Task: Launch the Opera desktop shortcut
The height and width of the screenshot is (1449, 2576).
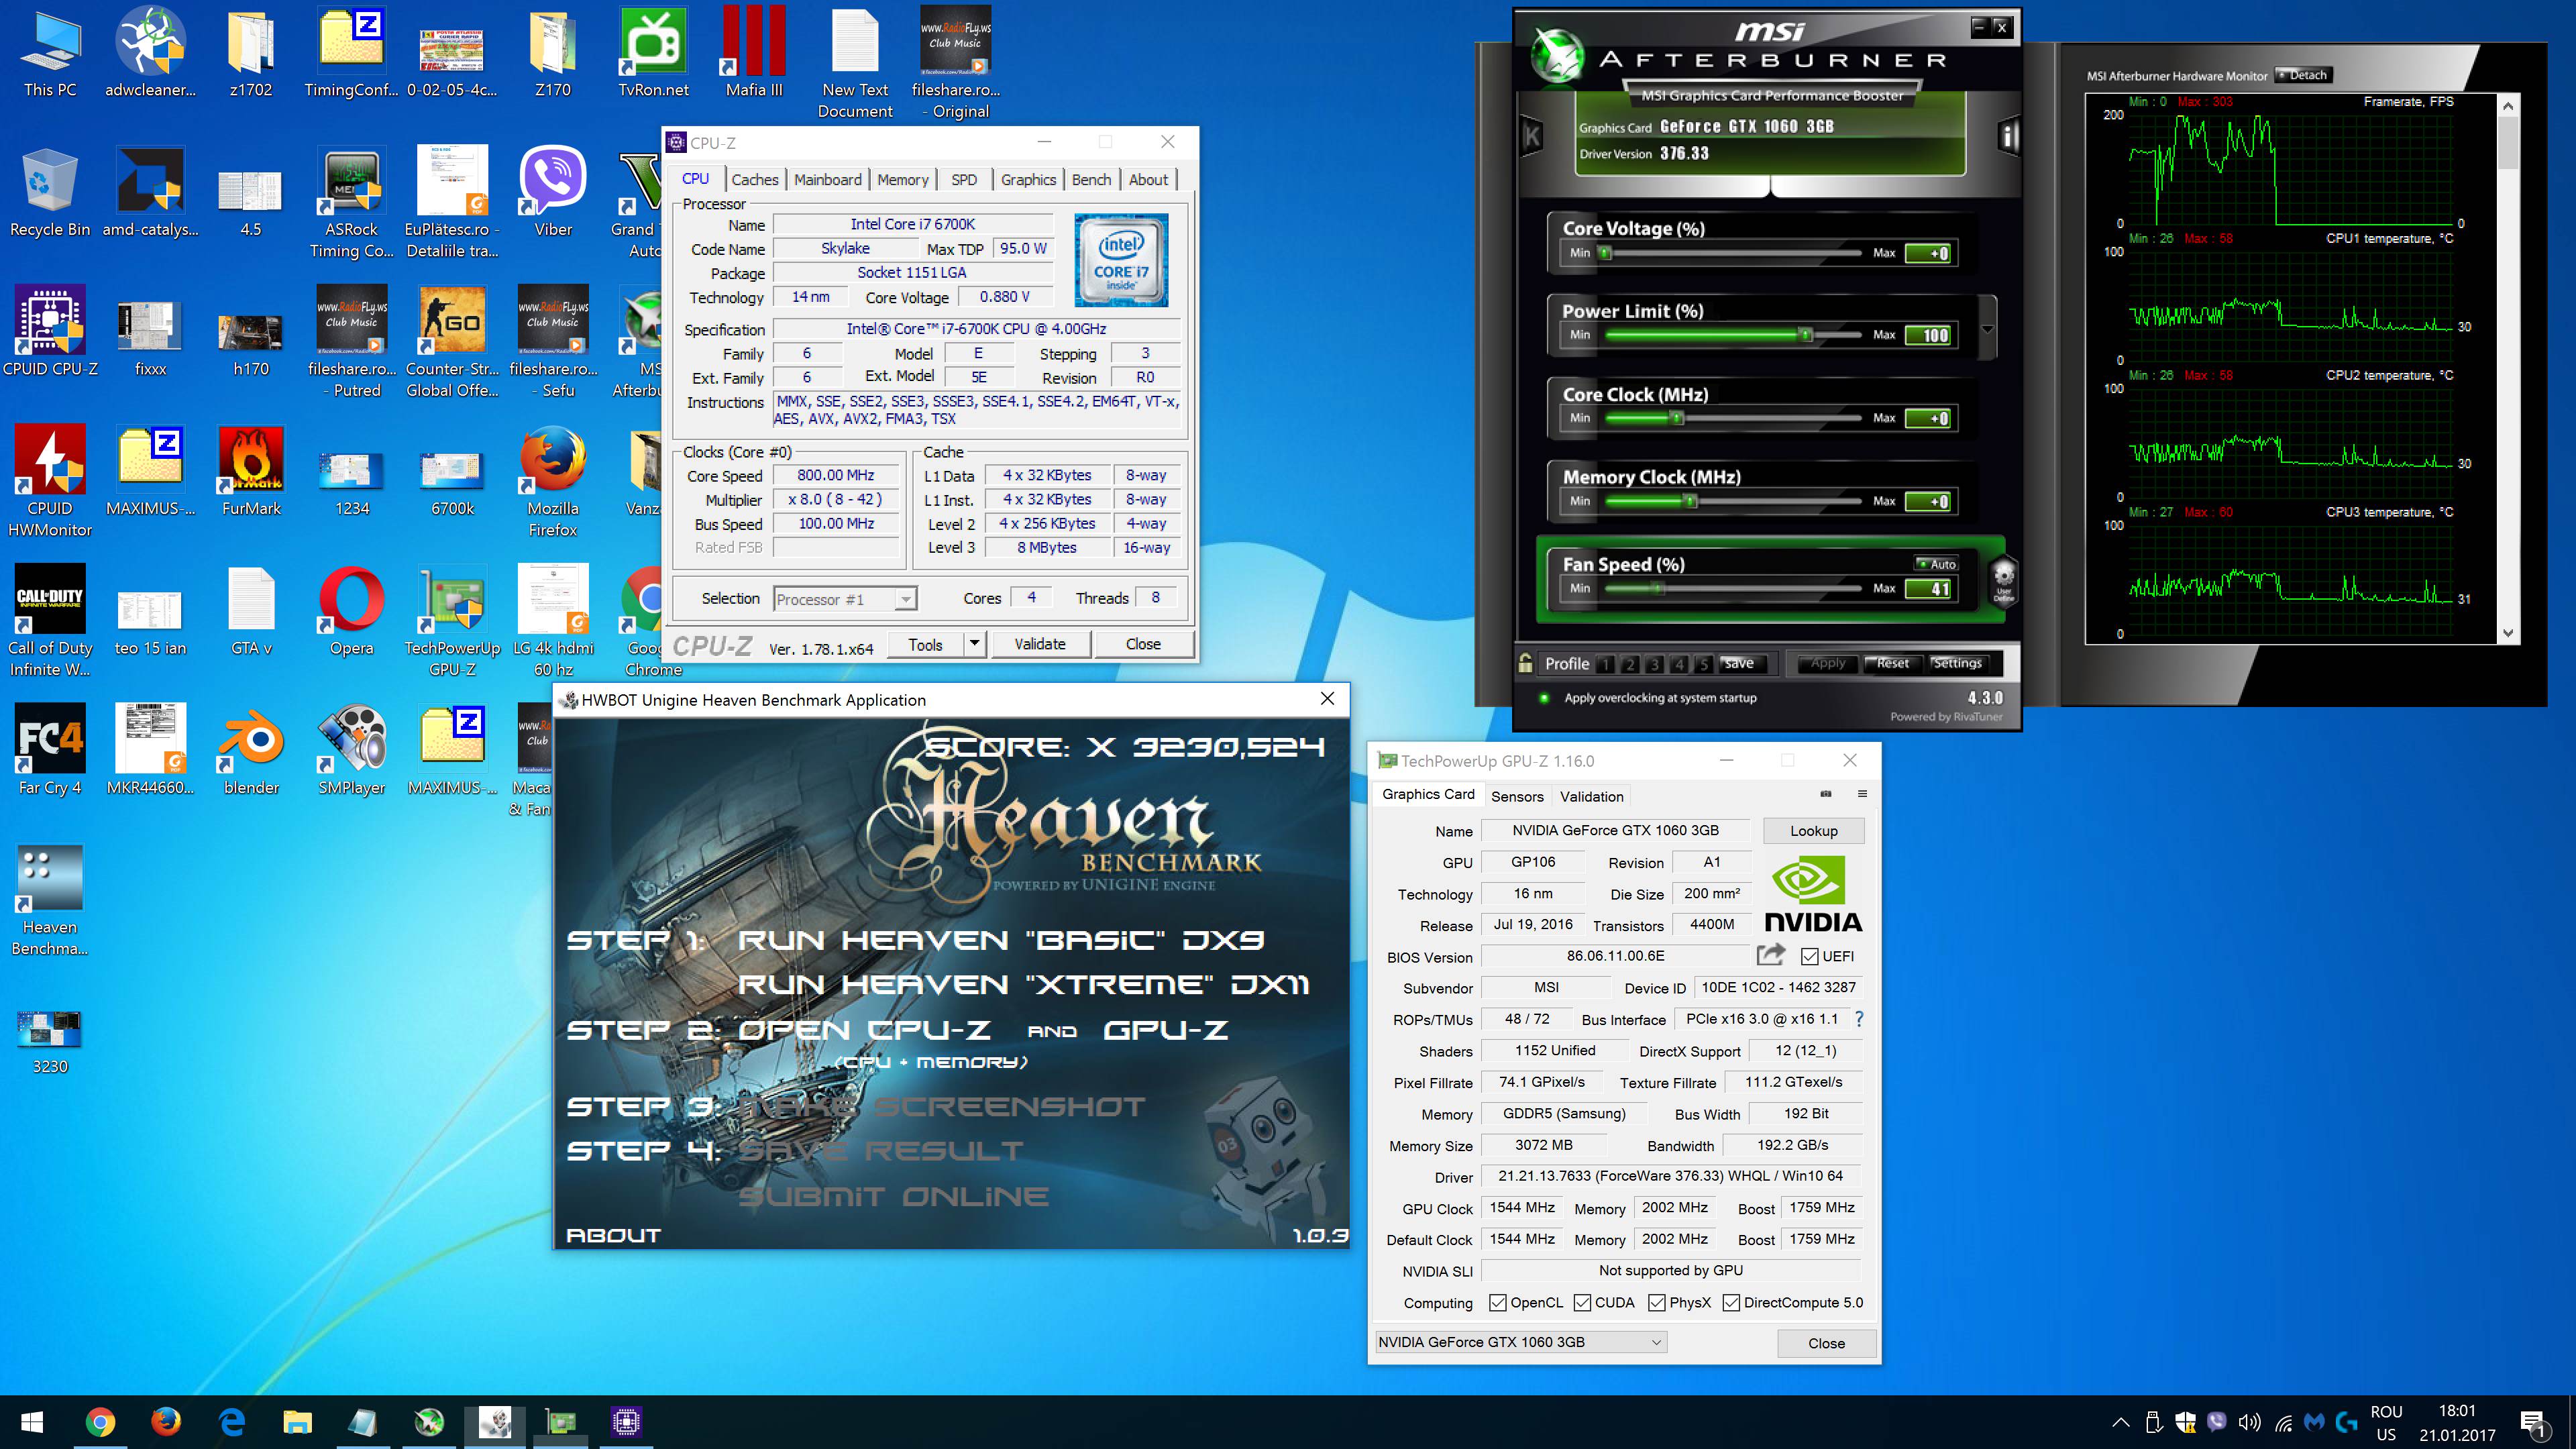Action: point(352,611)
